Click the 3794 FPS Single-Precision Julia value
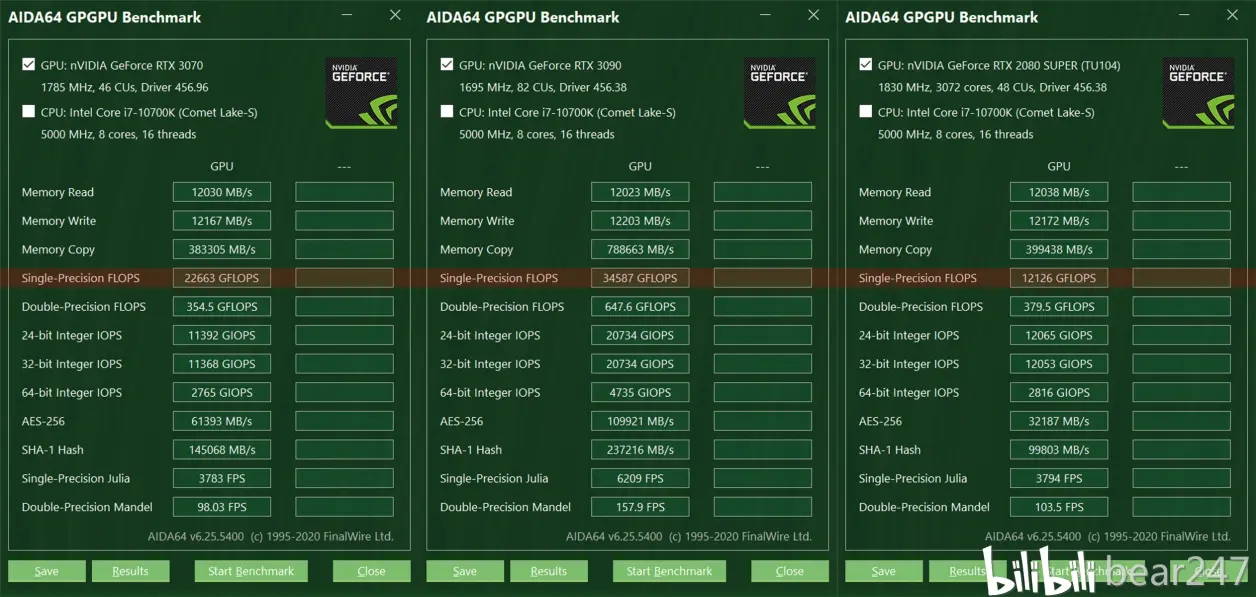 pos(1059,478)
